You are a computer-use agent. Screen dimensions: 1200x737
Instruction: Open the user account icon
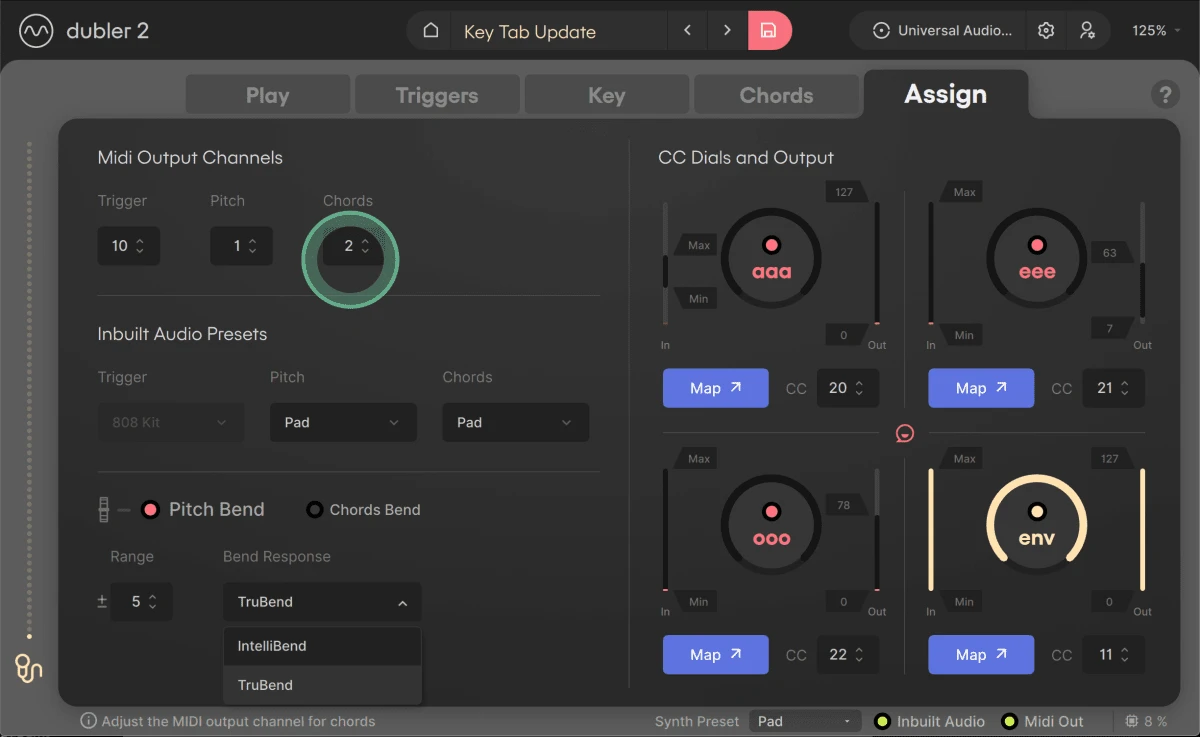1087,31
